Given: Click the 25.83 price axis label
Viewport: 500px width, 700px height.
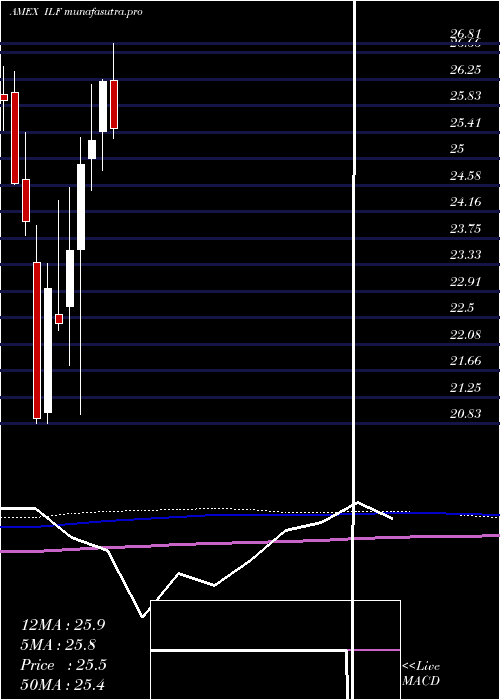Looking at the screenshot, I should (x=465, y=96).
